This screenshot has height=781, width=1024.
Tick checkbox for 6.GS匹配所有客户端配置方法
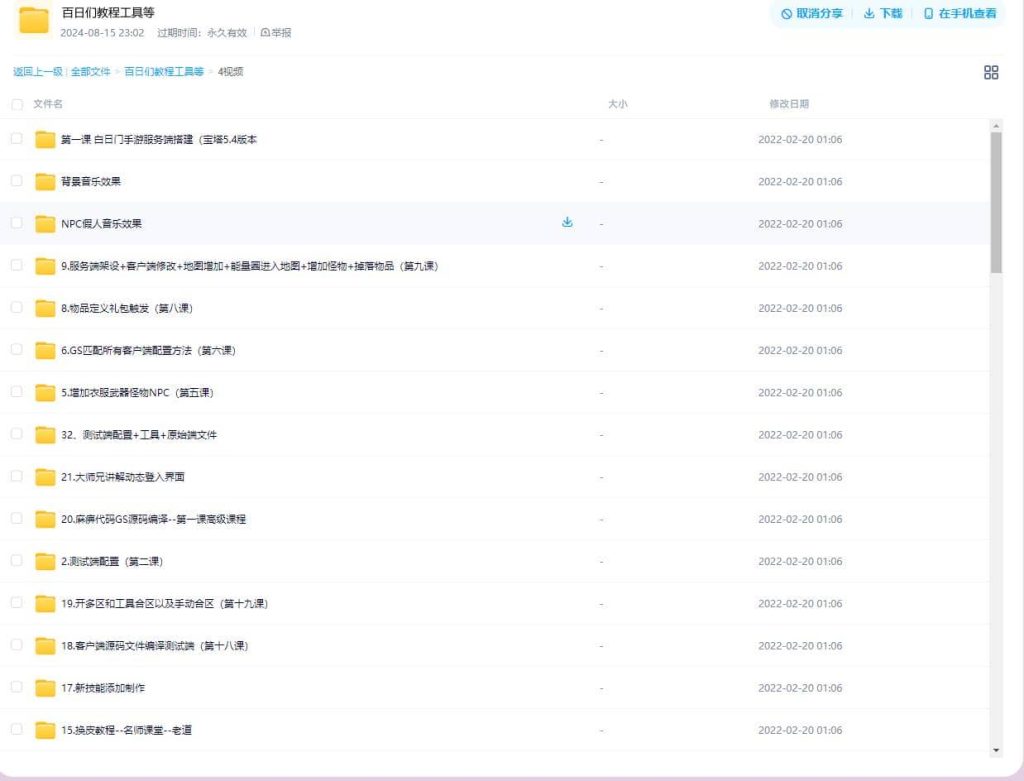[x=17, y=349]
